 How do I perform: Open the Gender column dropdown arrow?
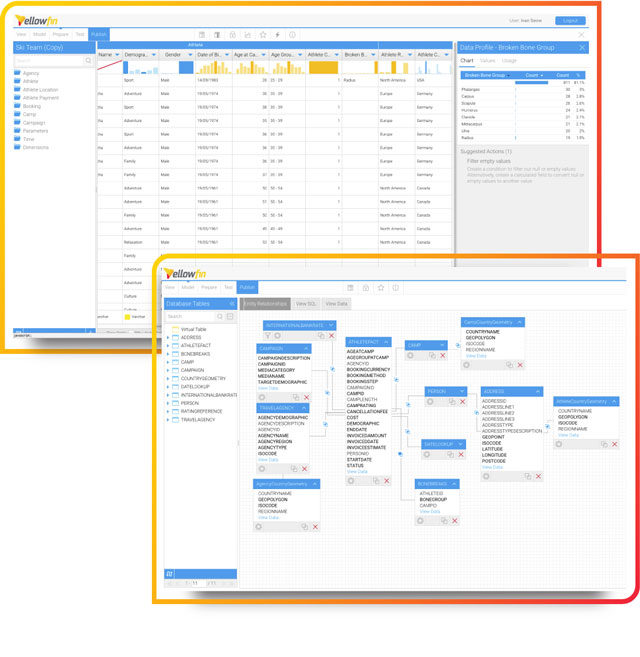click(190, 55)
